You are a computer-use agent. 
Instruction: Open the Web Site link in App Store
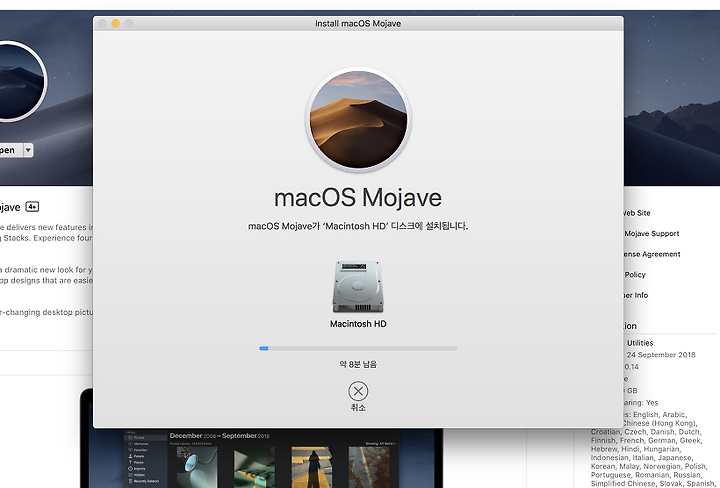[636, 213]
